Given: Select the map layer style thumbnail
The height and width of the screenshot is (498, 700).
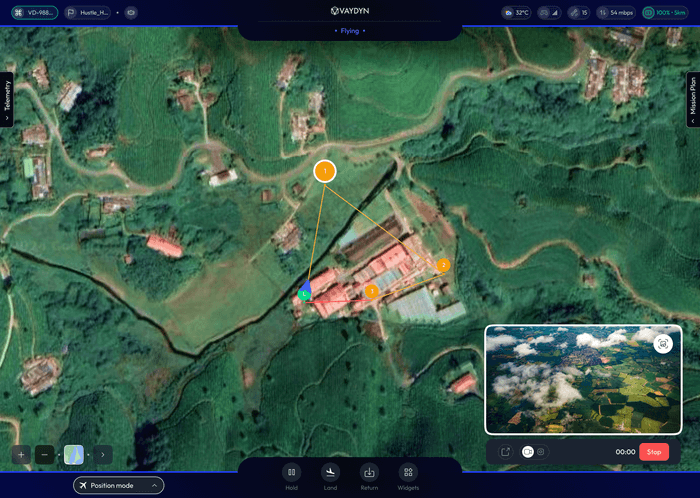Looking at the screenshot, I should [x=74, y=454].
